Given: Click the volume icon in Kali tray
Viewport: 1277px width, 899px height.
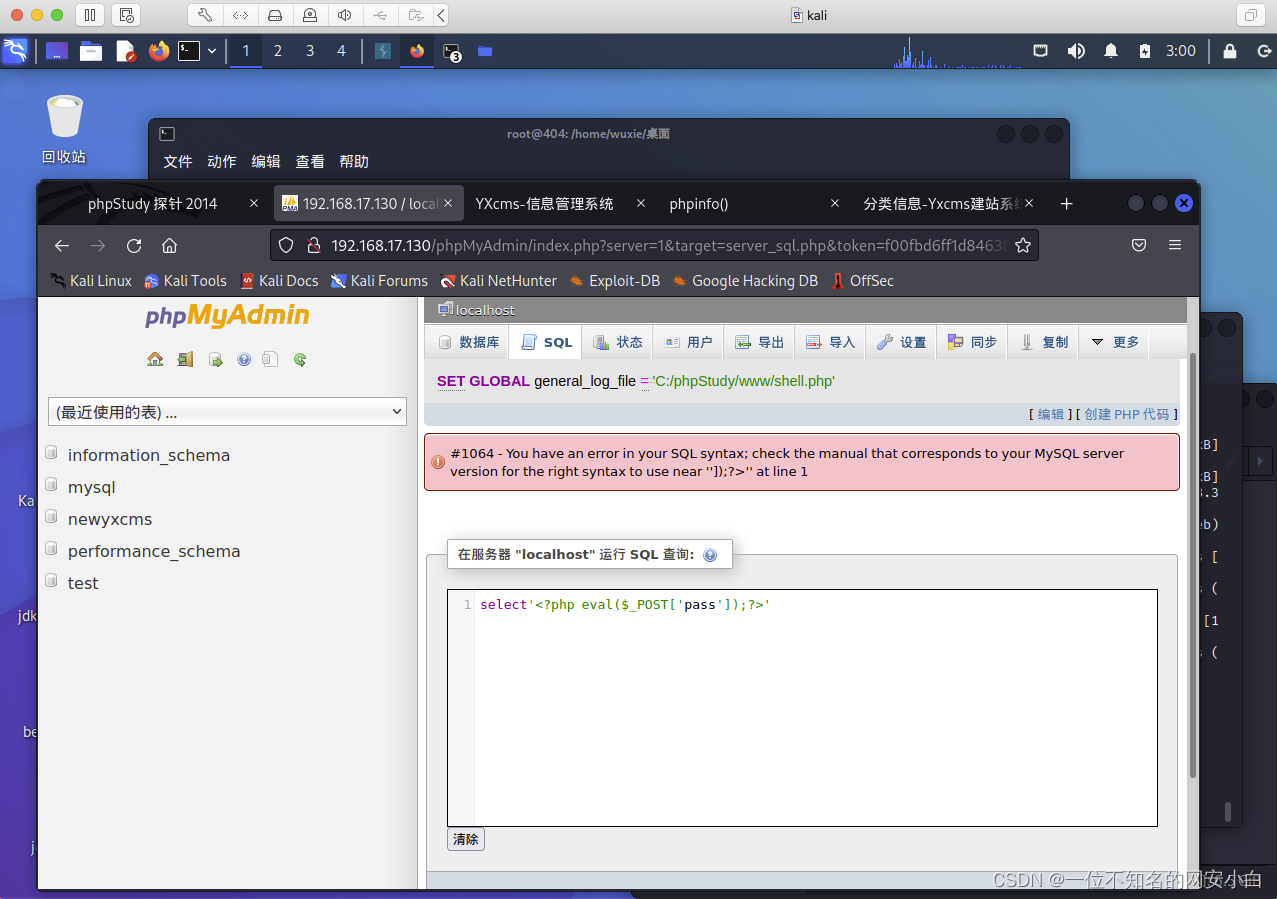Looking at the screenshot, I should tap(1076, 51).
